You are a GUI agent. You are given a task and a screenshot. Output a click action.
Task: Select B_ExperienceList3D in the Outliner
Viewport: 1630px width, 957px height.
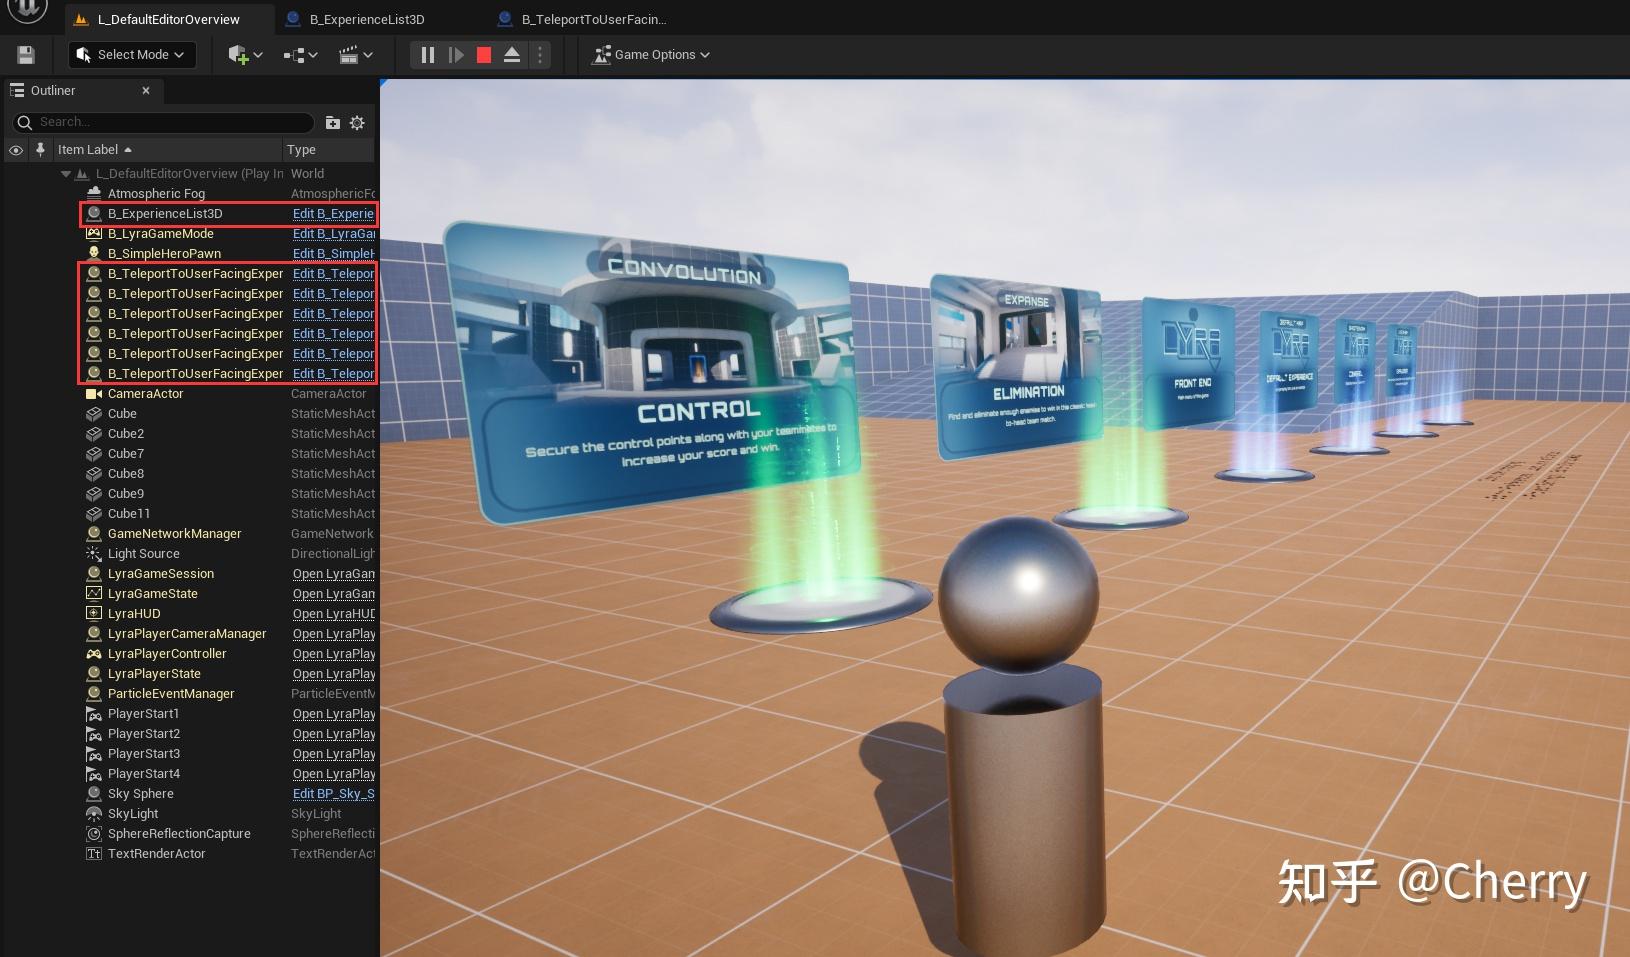click(165, 214)
